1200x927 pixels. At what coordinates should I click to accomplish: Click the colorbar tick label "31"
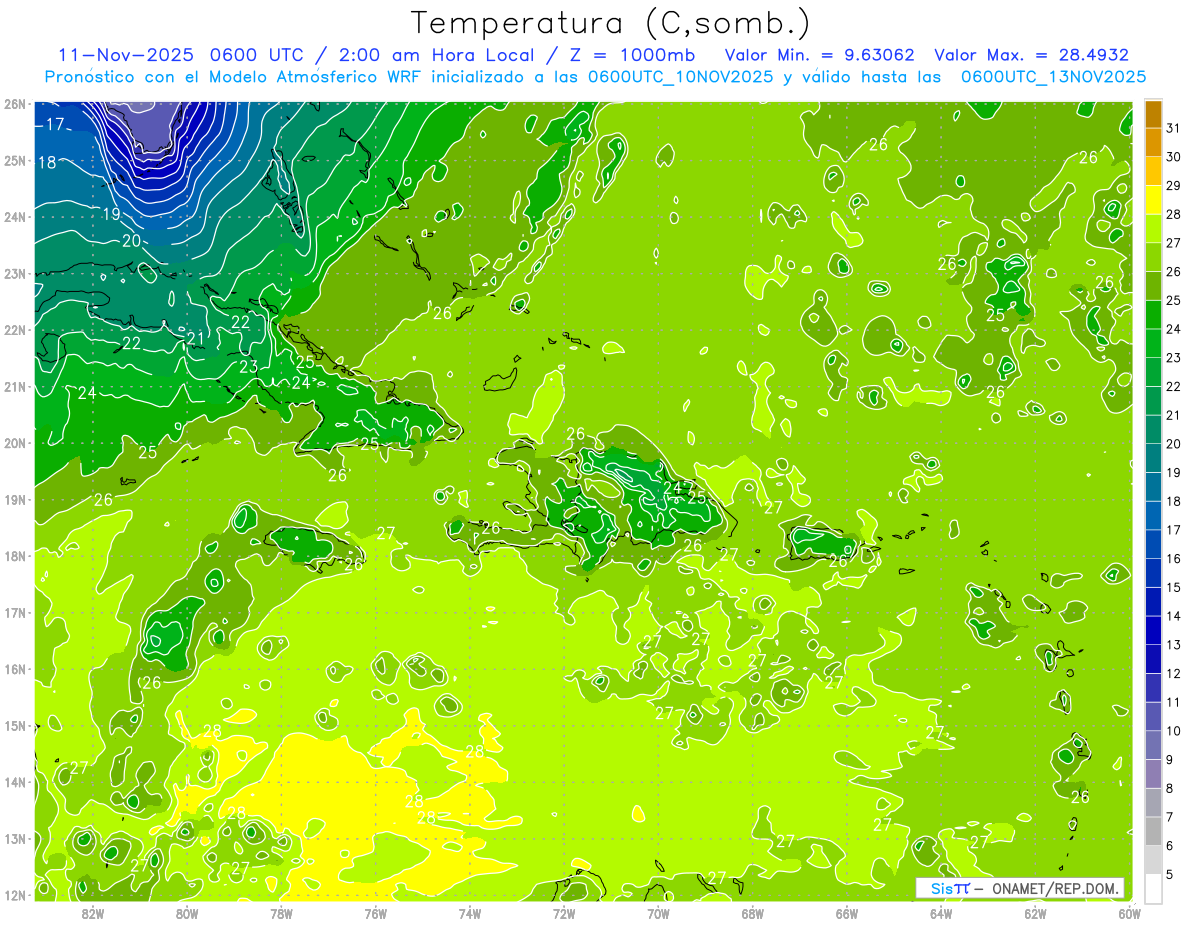point(1174,128)
